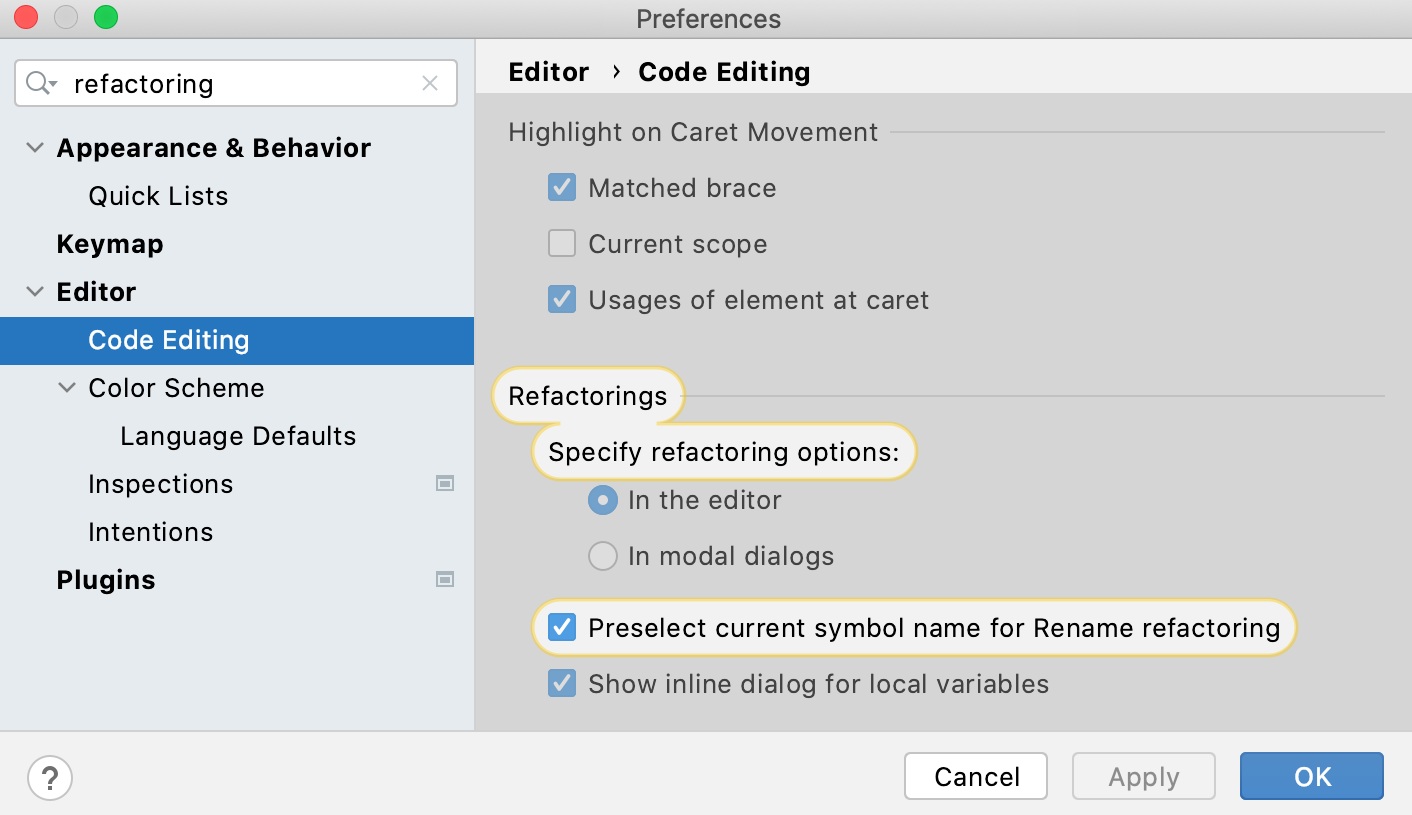Open help via the question mark icon

(x=49, y=778)
